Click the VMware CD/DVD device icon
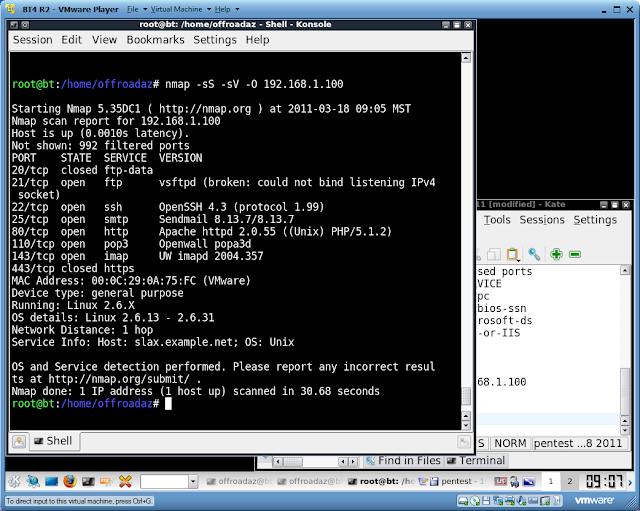640x511 pixels. pyautogui.click(x=475, y=500)
